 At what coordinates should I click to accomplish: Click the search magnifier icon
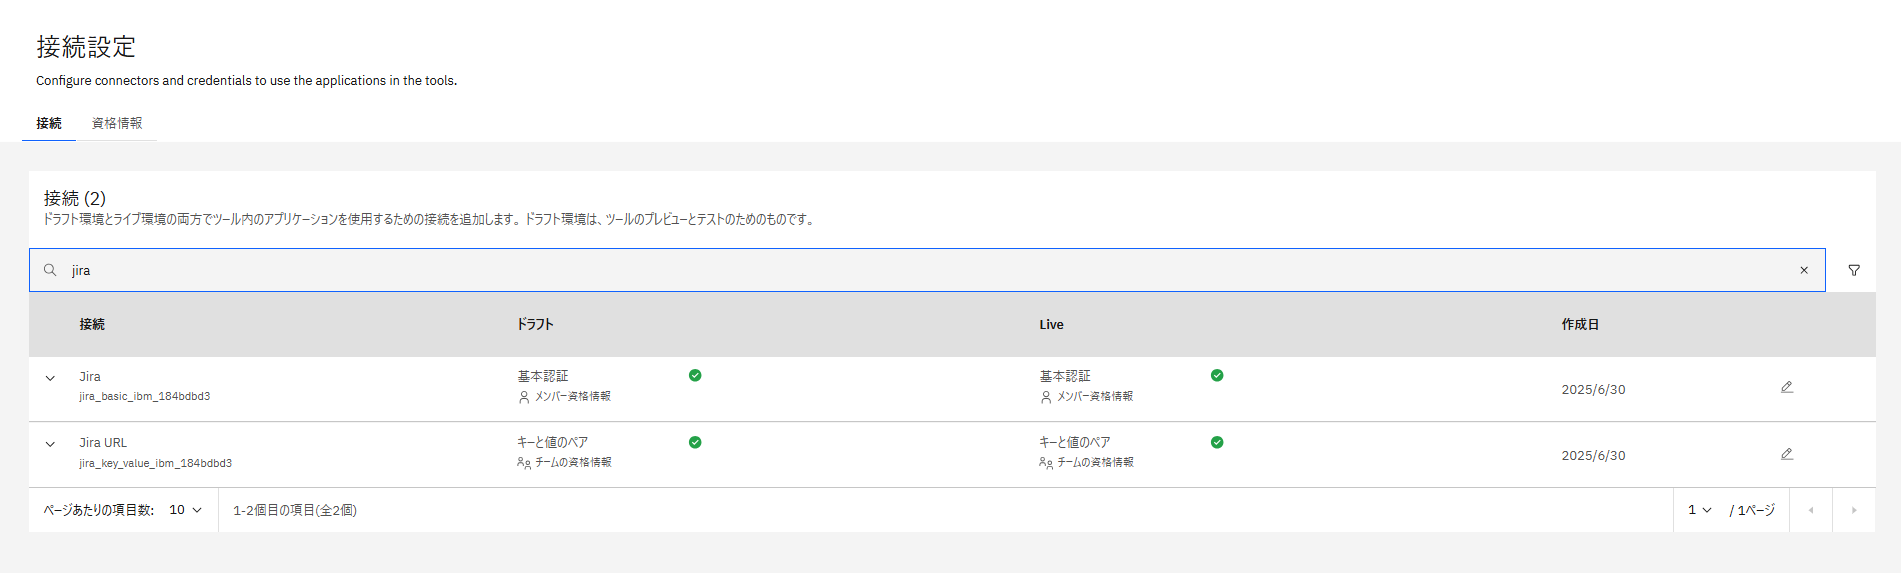(50, 270)
